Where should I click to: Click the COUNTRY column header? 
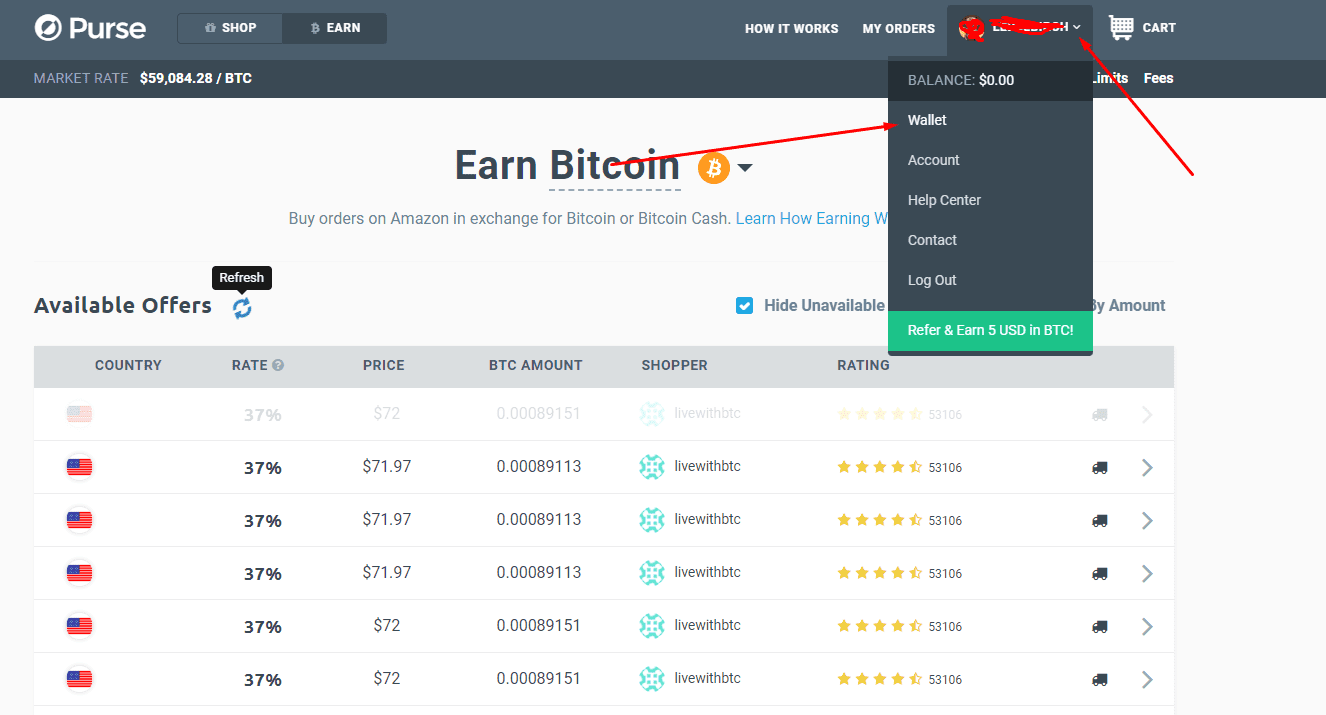(128, 366)
